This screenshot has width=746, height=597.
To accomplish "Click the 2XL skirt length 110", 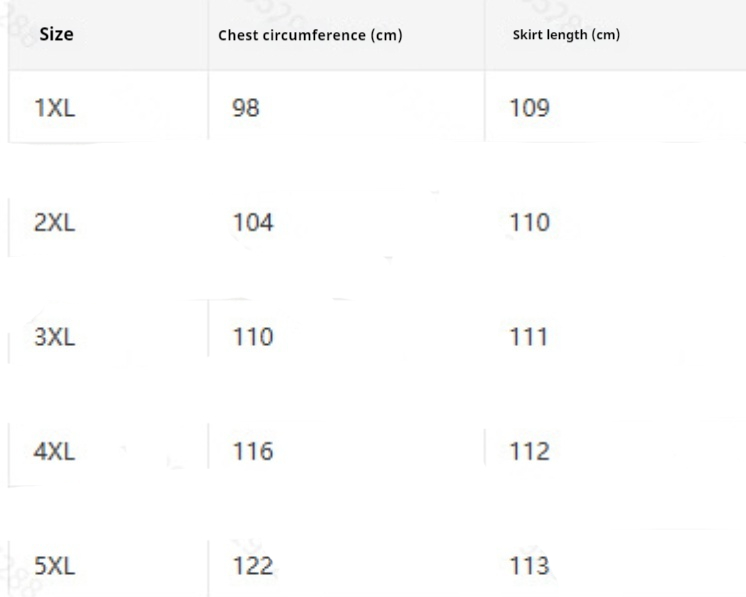I will (530, 223).
